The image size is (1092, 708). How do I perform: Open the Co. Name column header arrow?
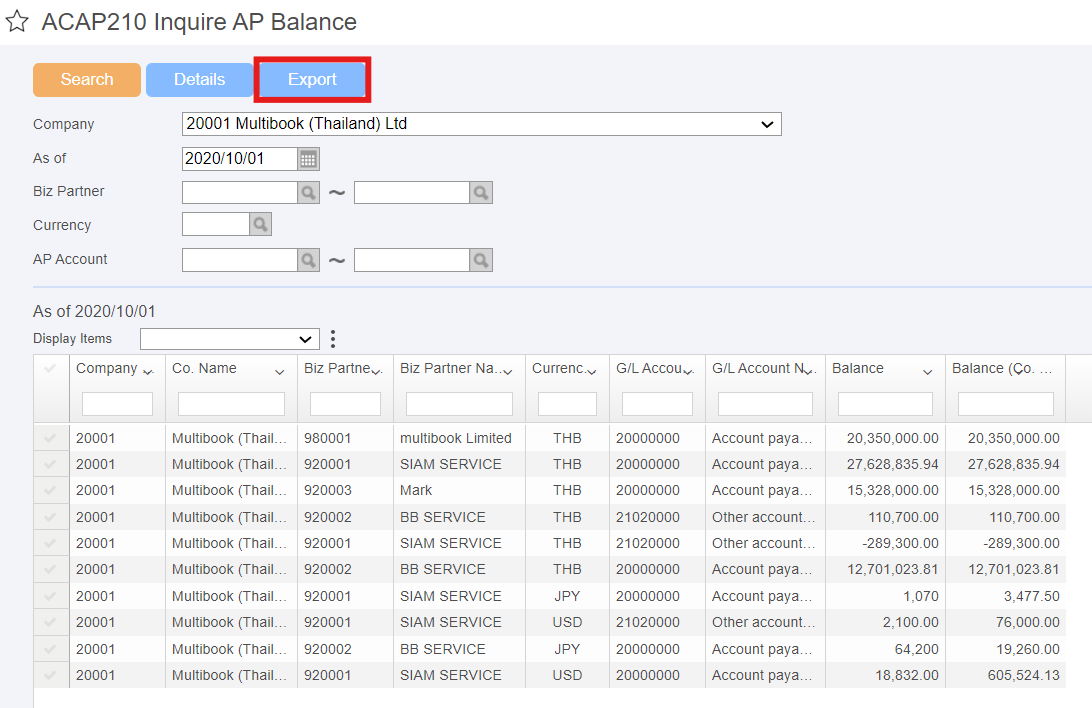(279, 372)
